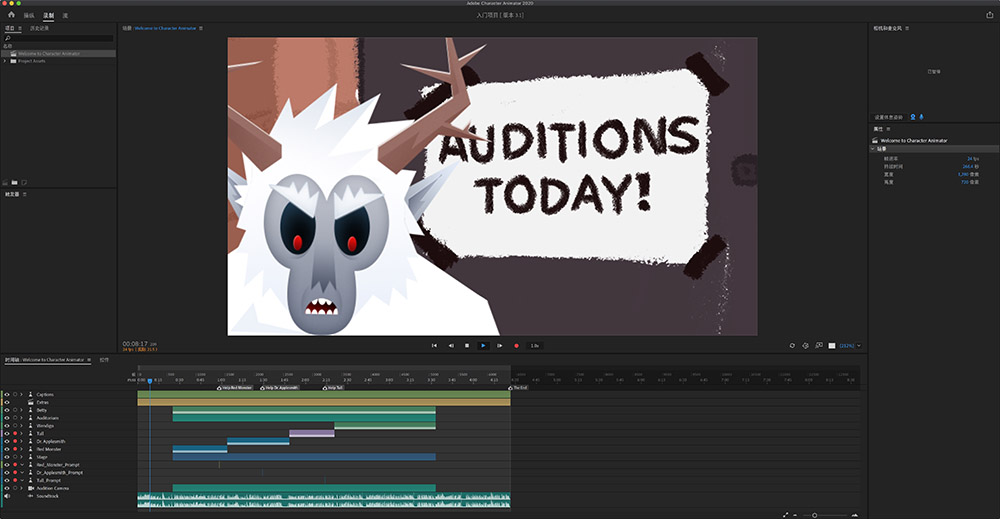1000x519 pixels.
Task: Toggle the camera input icon
Action: pos(913,117)
